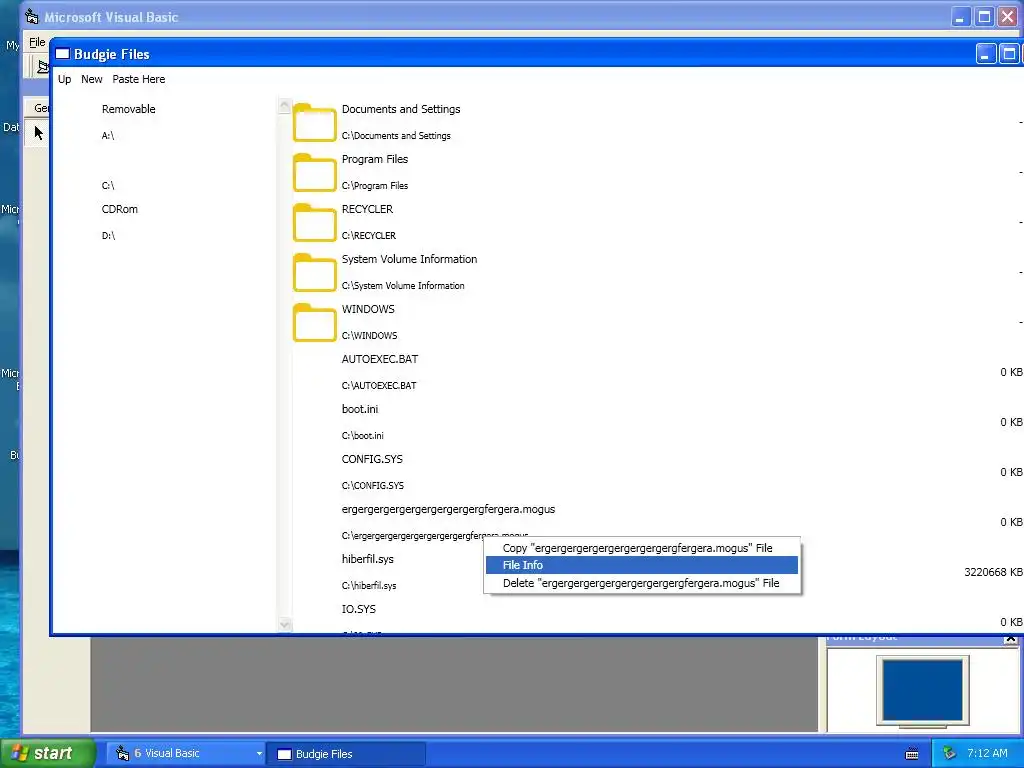Viewport: 1024px width, 768px height.
Task: Click the C:\WINDOWS path text
Action: point(369,336)
